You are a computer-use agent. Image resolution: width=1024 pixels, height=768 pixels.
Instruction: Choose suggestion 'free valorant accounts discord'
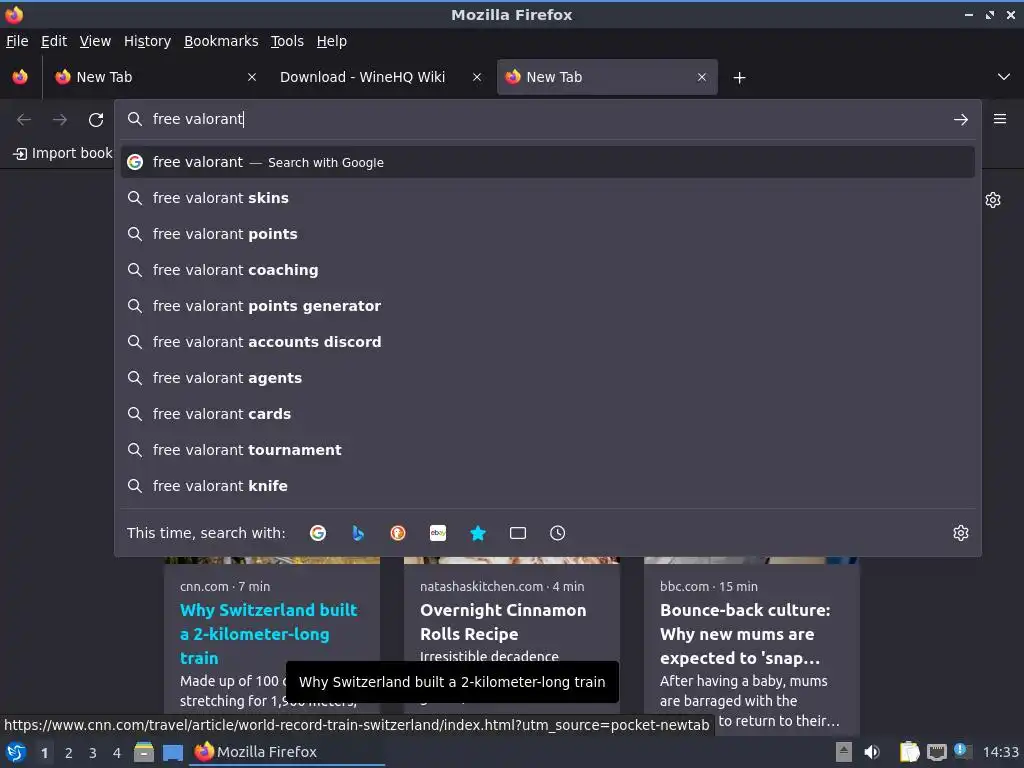coord(547,342)
